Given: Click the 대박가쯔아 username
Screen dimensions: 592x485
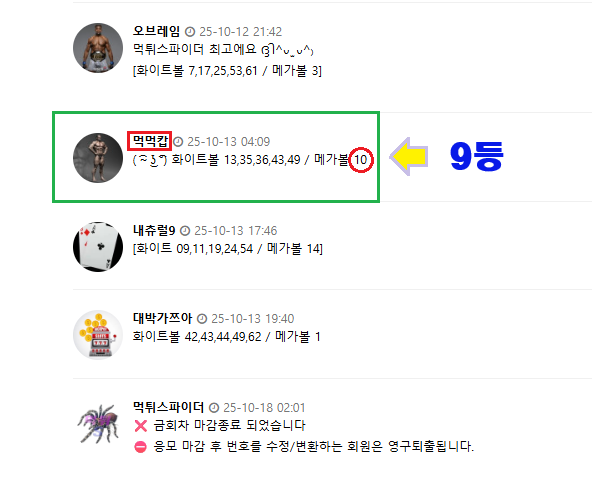Looking at the screenshot, I should coord(162,318).
